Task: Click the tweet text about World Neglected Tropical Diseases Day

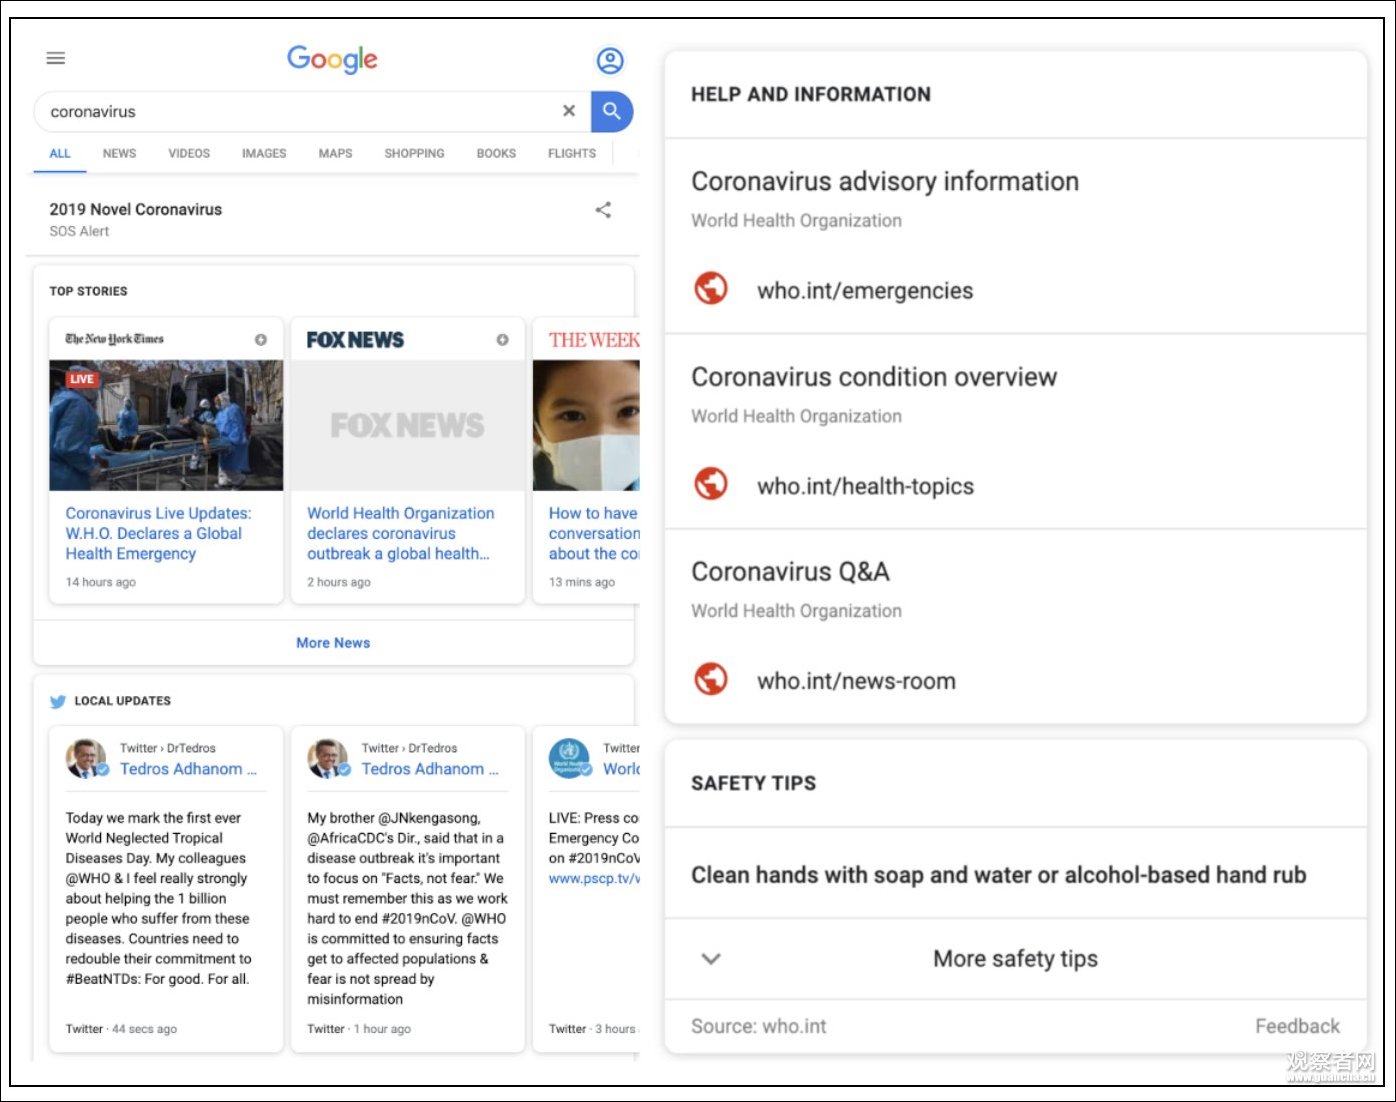Action: click(x=159, y=898)
